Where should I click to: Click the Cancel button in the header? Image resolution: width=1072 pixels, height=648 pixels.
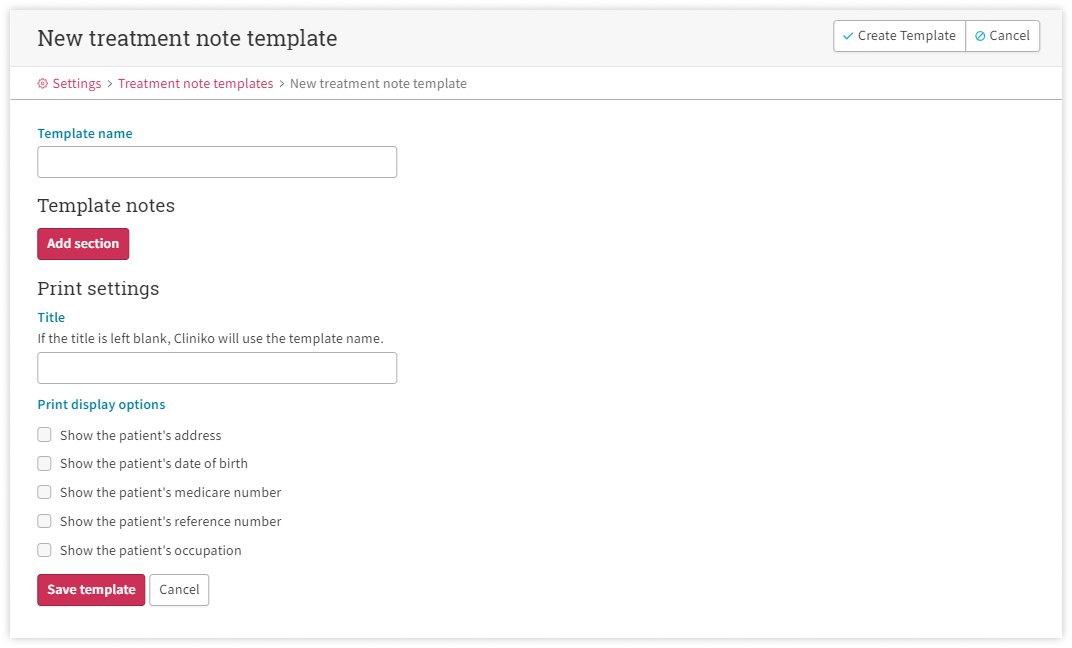coord(1003,36)
